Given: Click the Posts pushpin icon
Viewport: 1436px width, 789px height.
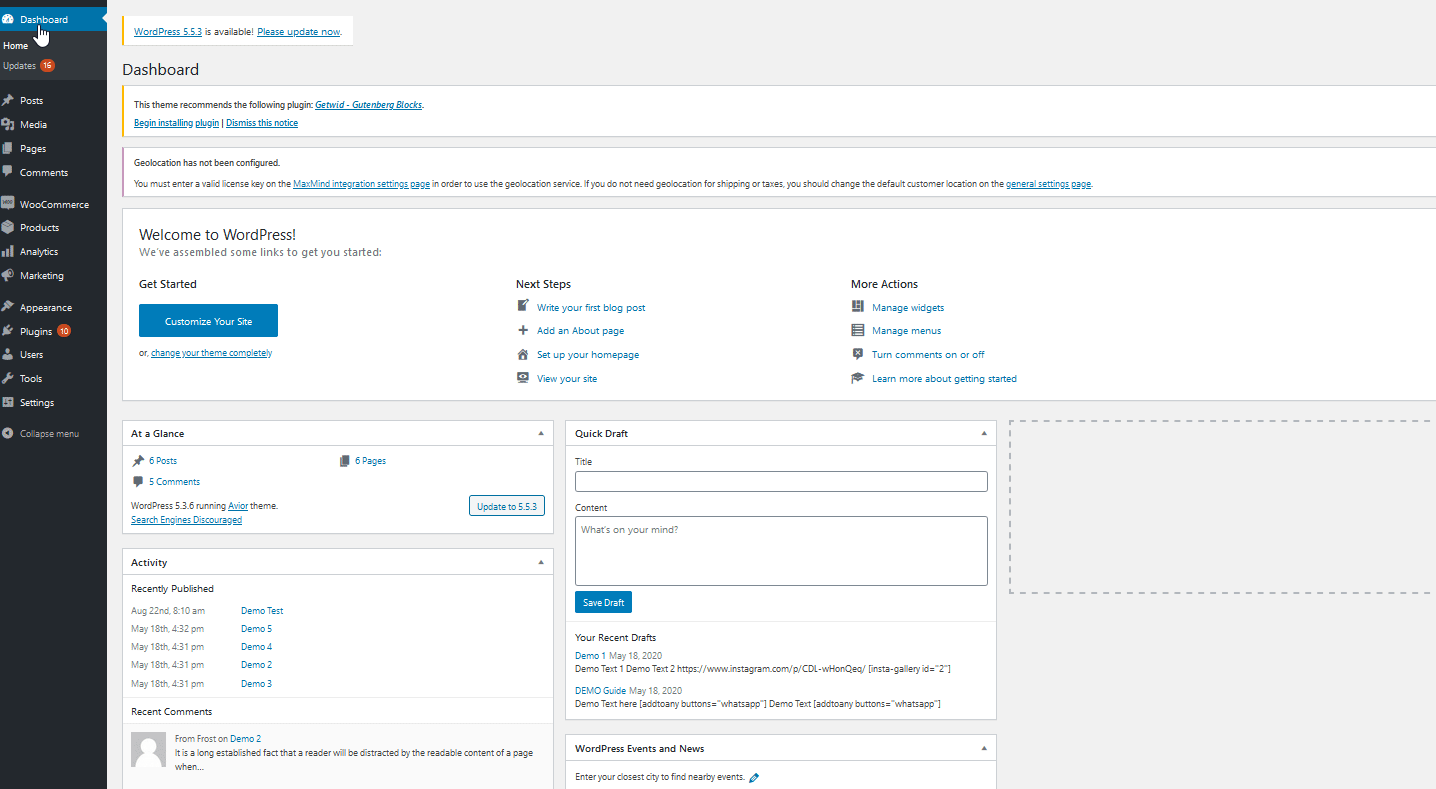Looking at the screenshot, I should [x=8, y=100].
